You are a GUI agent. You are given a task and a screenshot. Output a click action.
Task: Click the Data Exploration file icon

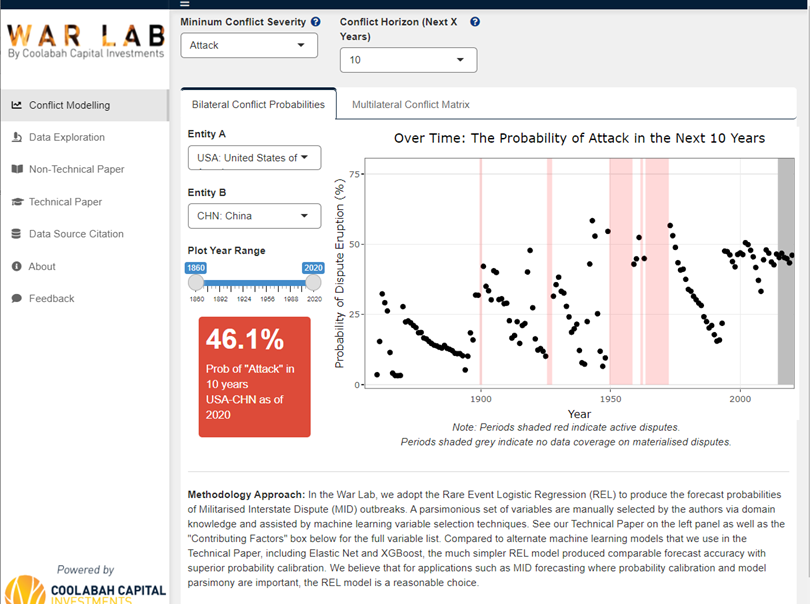coord(16,137)
